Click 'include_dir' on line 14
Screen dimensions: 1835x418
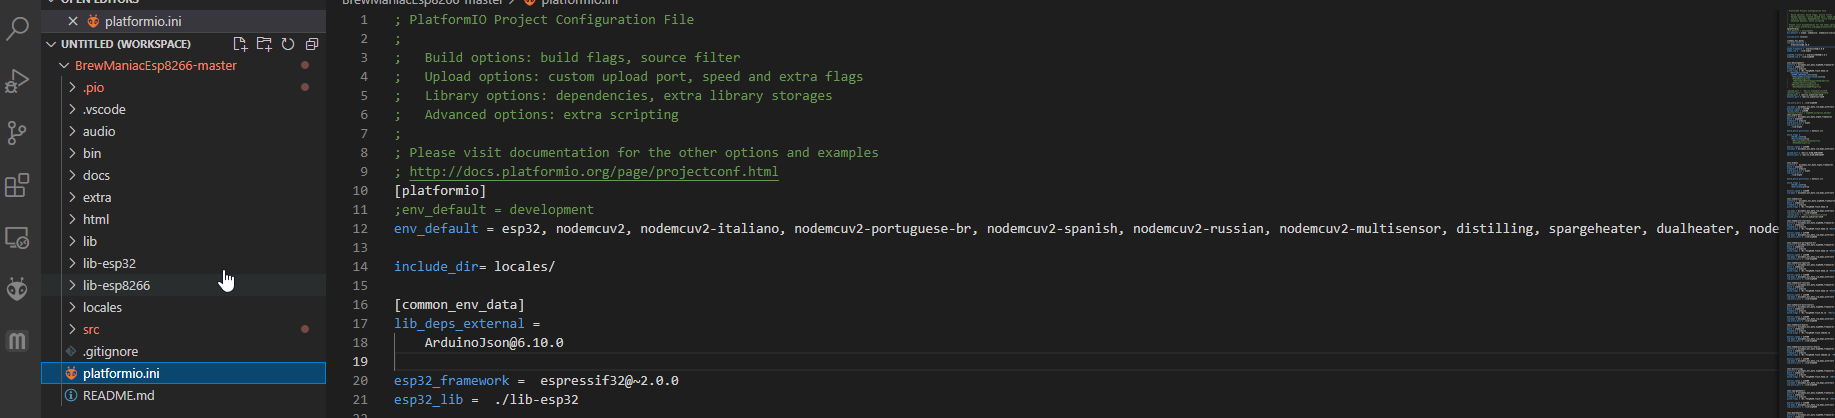pyautogui.click(x=436, y=266)
